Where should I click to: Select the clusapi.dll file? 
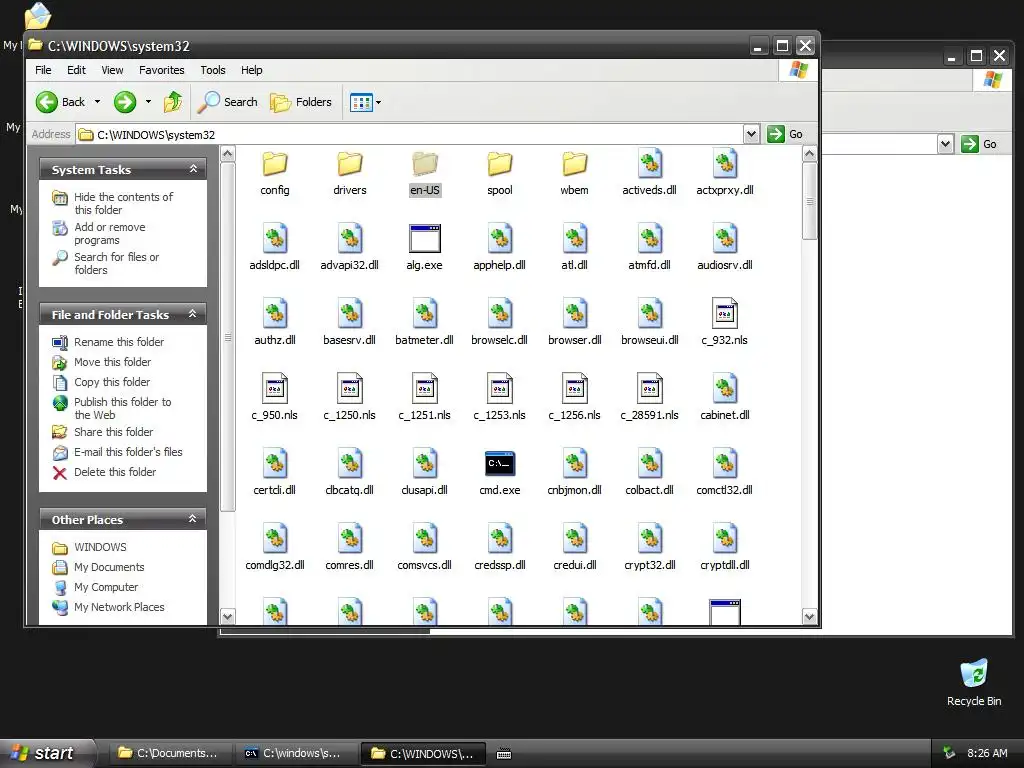(x=424, y=473)
